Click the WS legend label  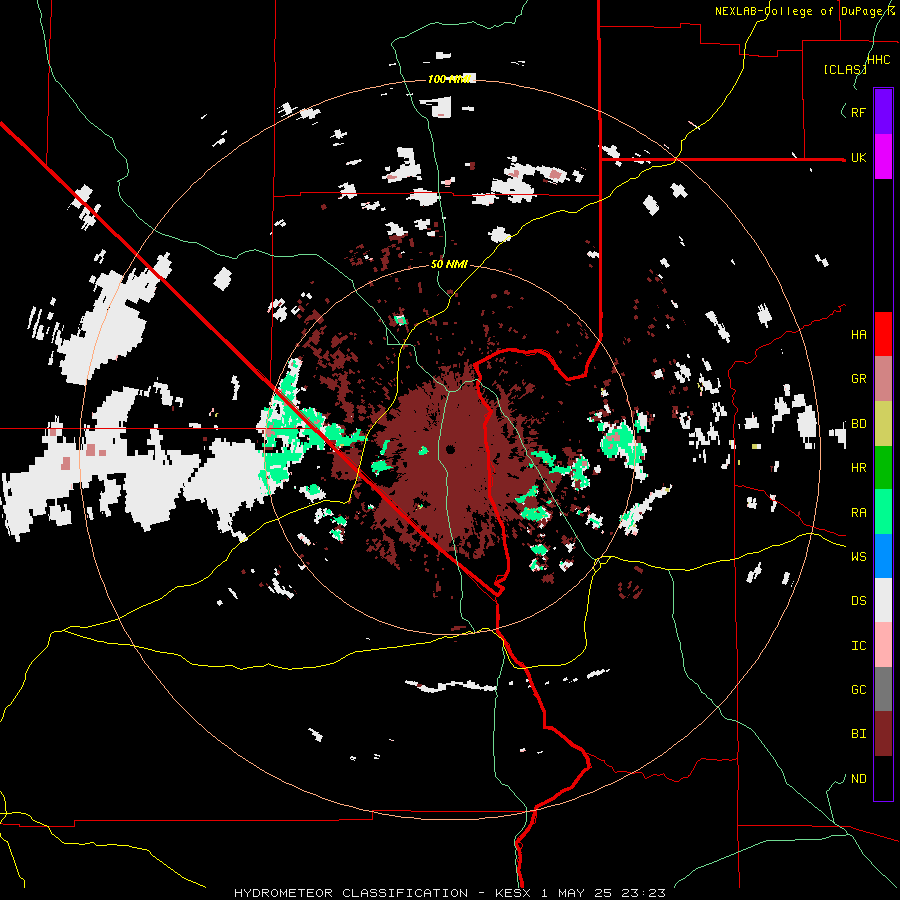858,557
